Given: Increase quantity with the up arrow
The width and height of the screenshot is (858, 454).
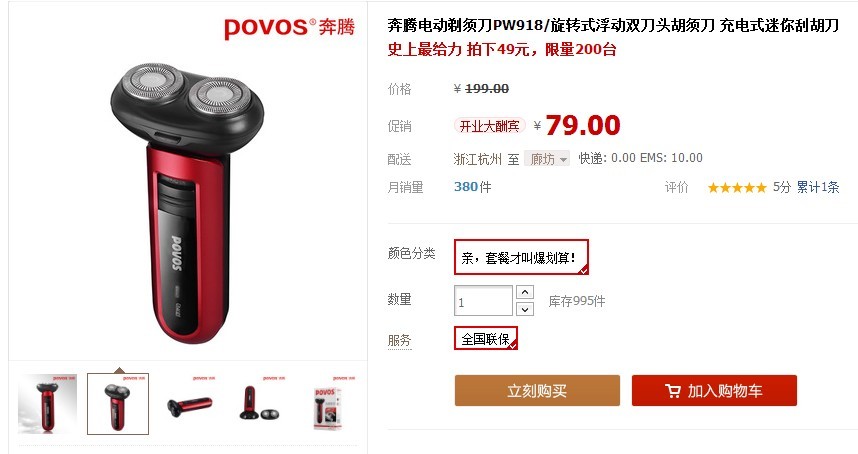Looking at the screenshot, I should [x=525, y=292].
